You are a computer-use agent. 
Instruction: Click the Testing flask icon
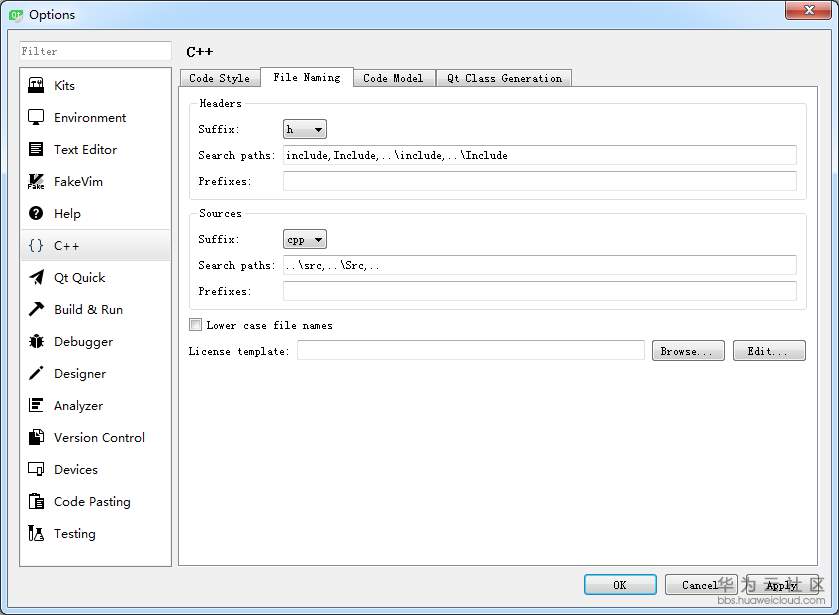36,533
